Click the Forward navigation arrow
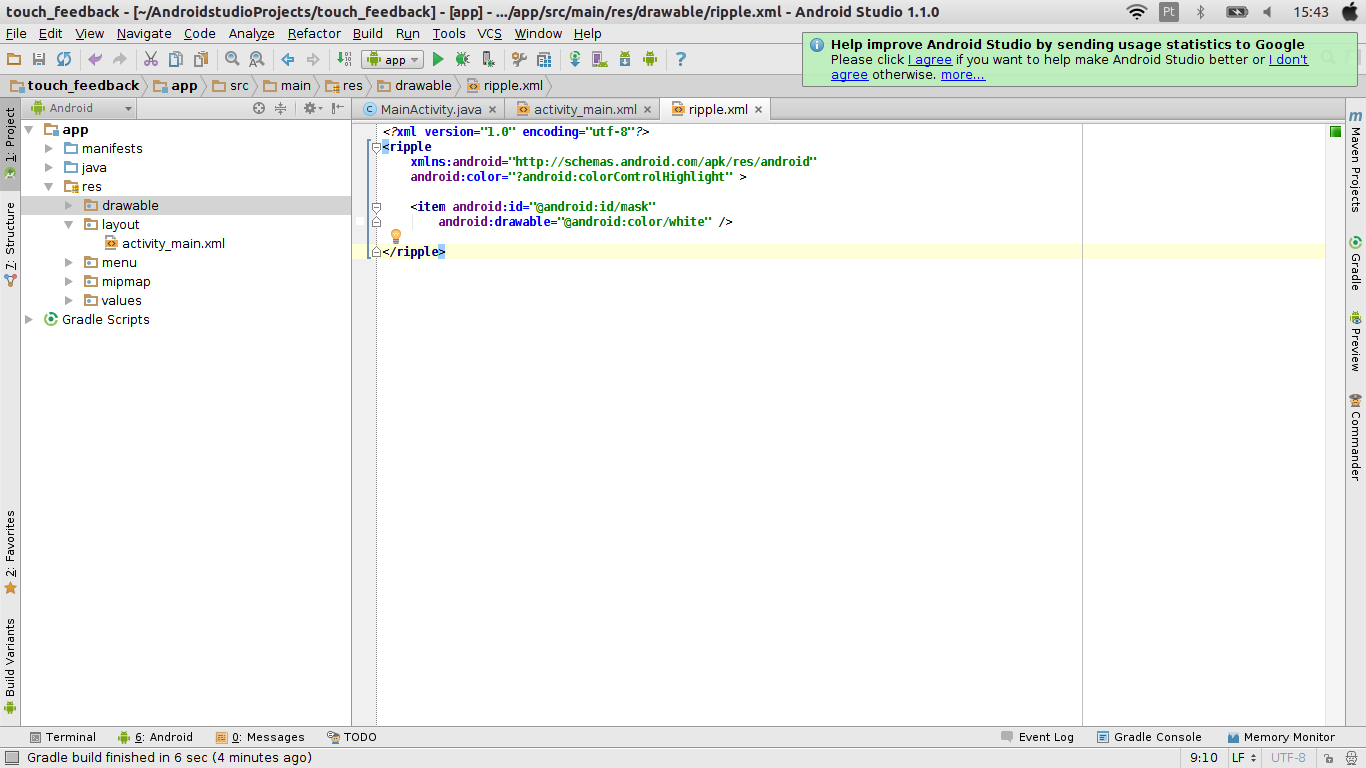The image size is (1366, 768). [313, 60]
